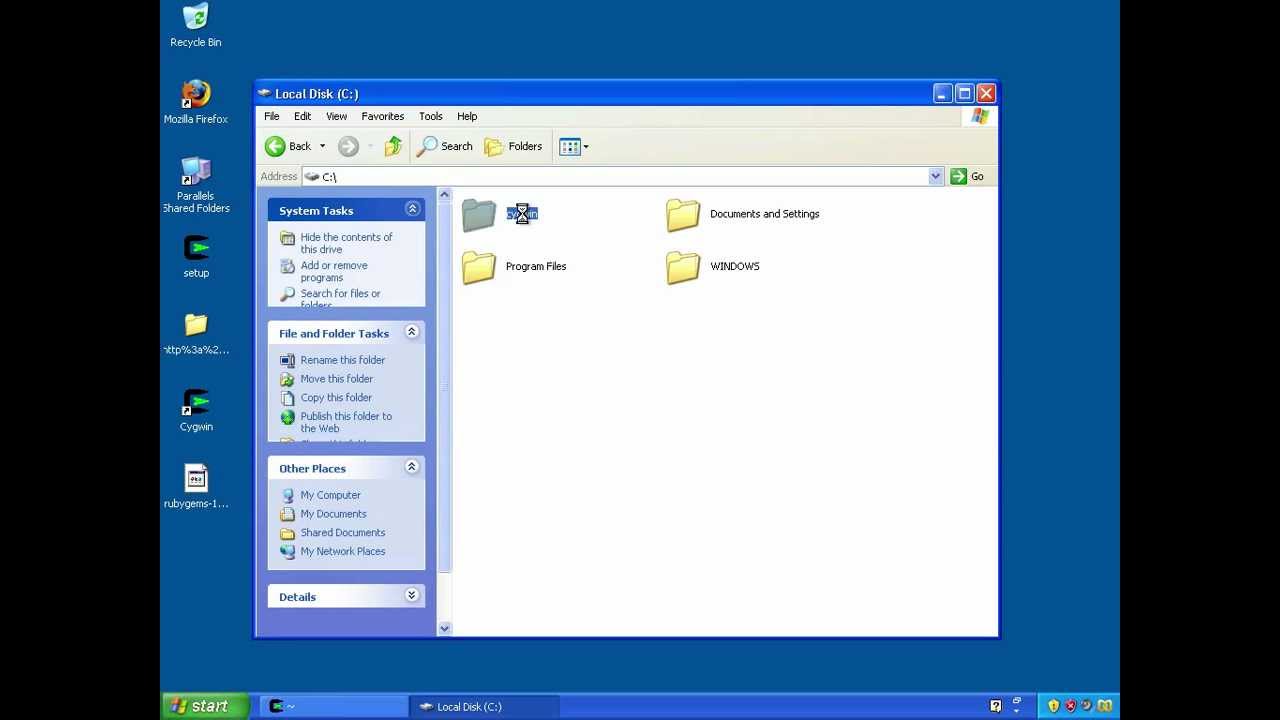
Task: Click the help question mark tray icon
Action: tap(995, 706)
